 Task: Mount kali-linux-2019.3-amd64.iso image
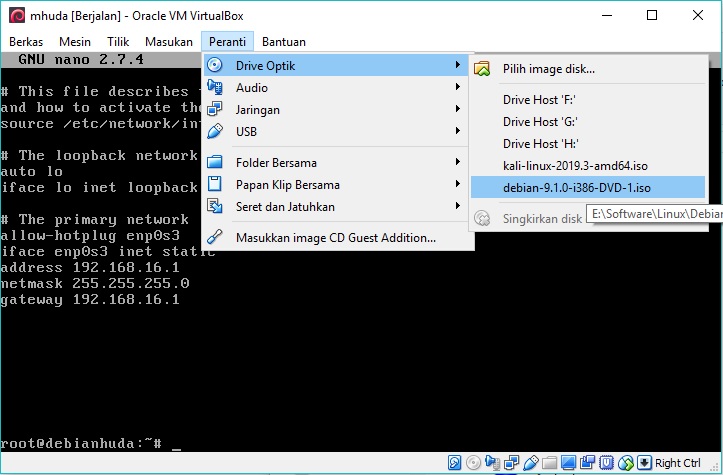point(588,166)
